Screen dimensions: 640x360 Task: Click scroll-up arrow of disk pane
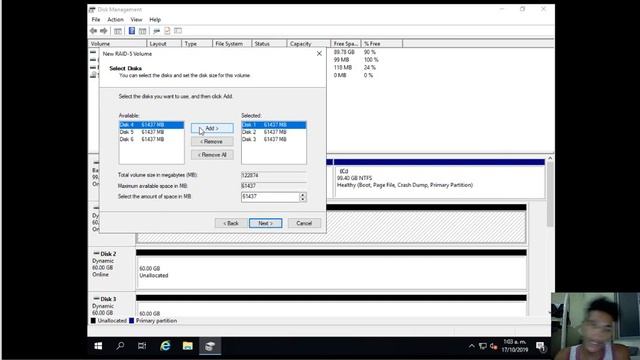550,158
